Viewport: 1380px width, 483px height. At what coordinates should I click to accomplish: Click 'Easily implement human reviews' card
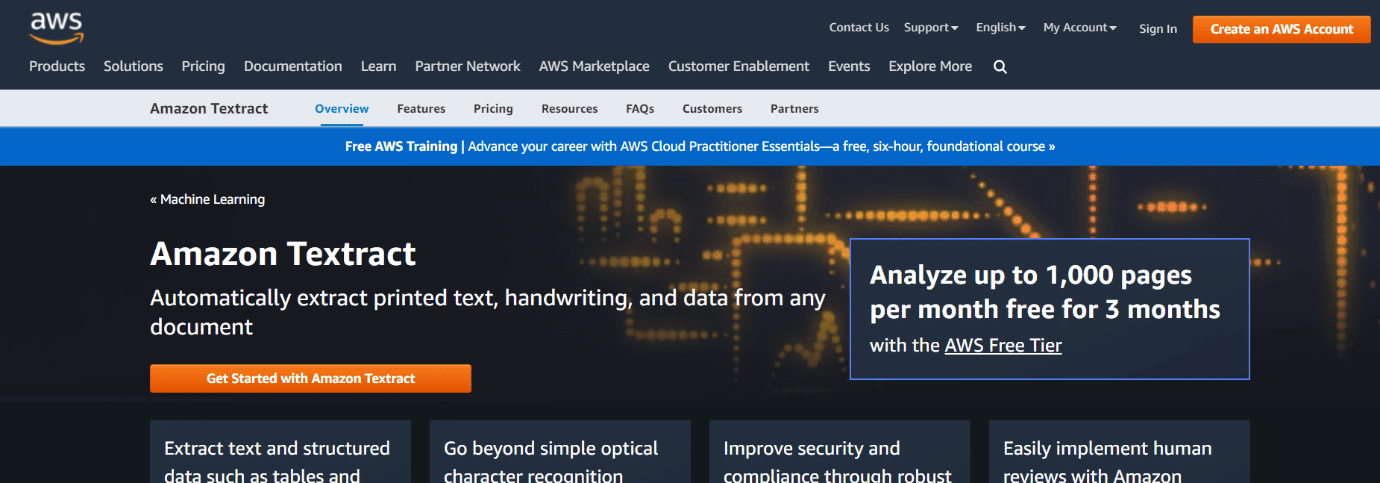(1119, 452)
